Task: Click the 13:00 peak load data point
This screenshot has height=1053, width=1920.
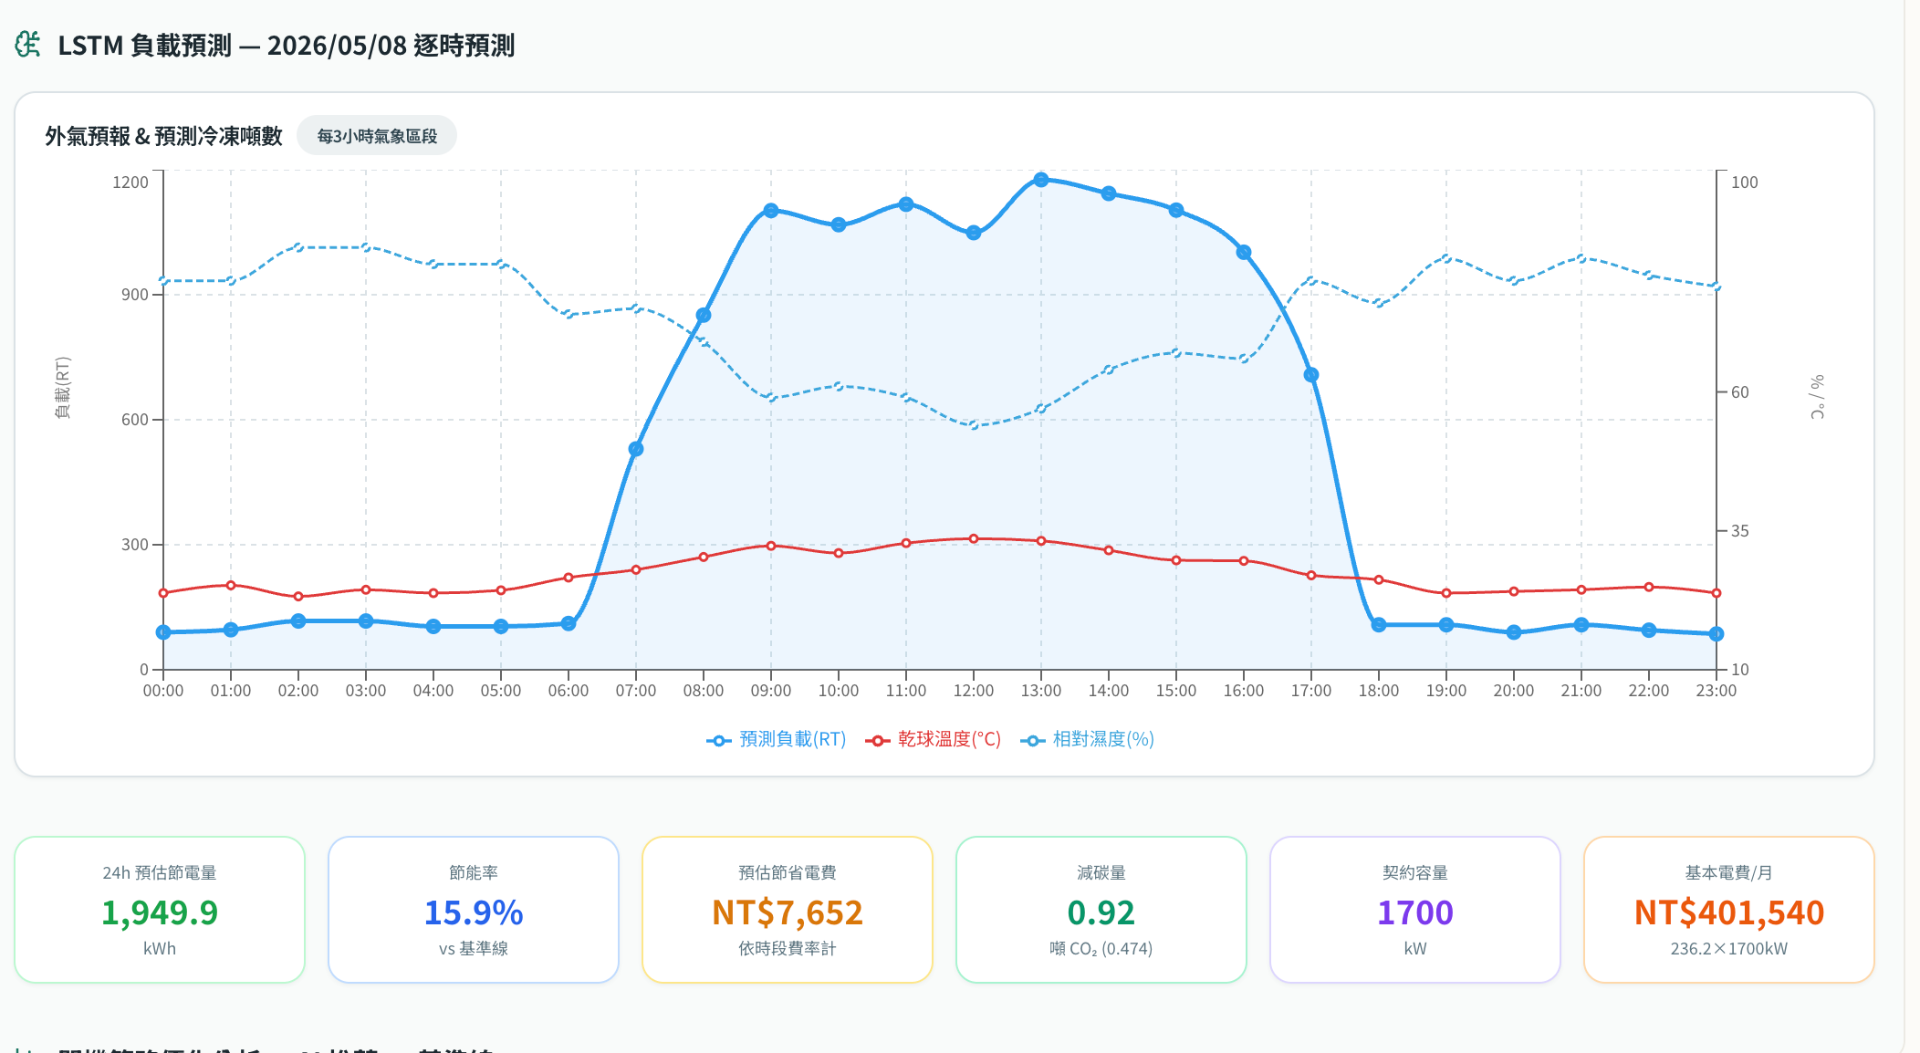Action: tap(1041, 180)
